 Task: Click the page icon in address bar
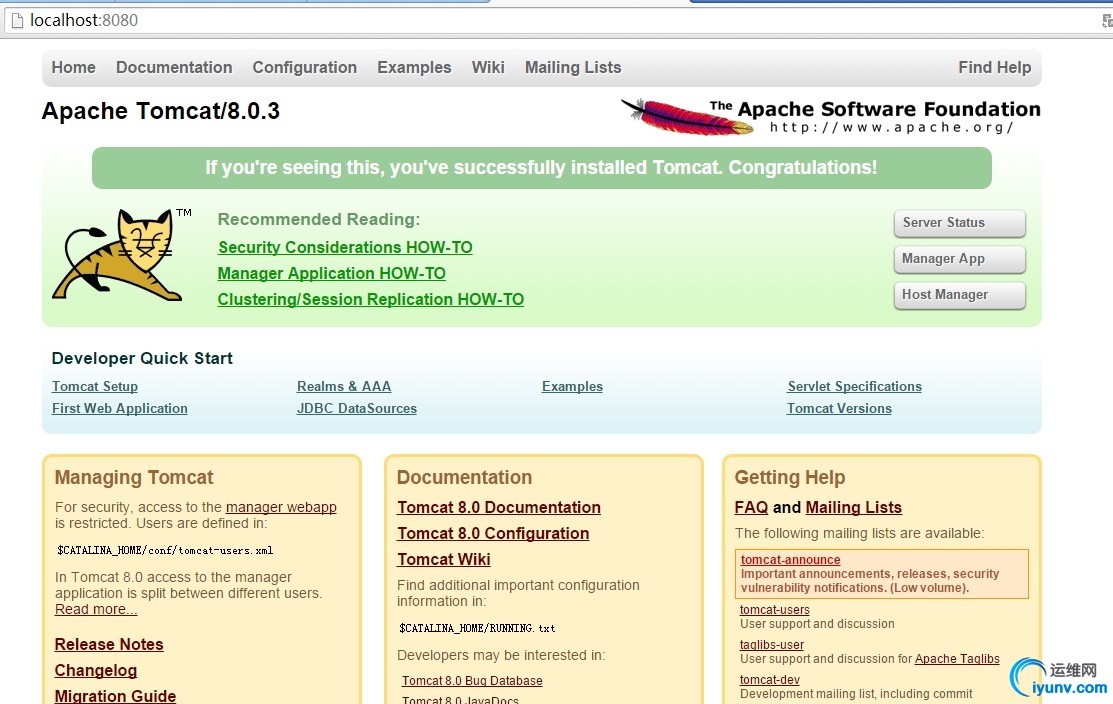coord(17,21)
